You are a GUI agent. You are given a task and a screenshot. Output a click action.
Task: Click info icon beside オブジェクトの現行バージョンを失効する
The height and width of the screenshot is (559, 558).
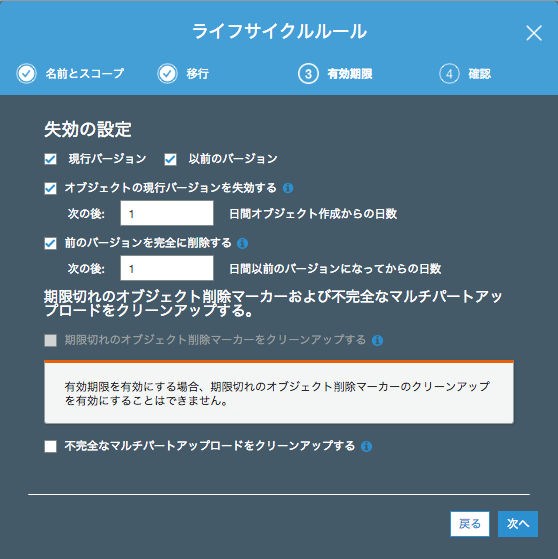click(288, 188)
